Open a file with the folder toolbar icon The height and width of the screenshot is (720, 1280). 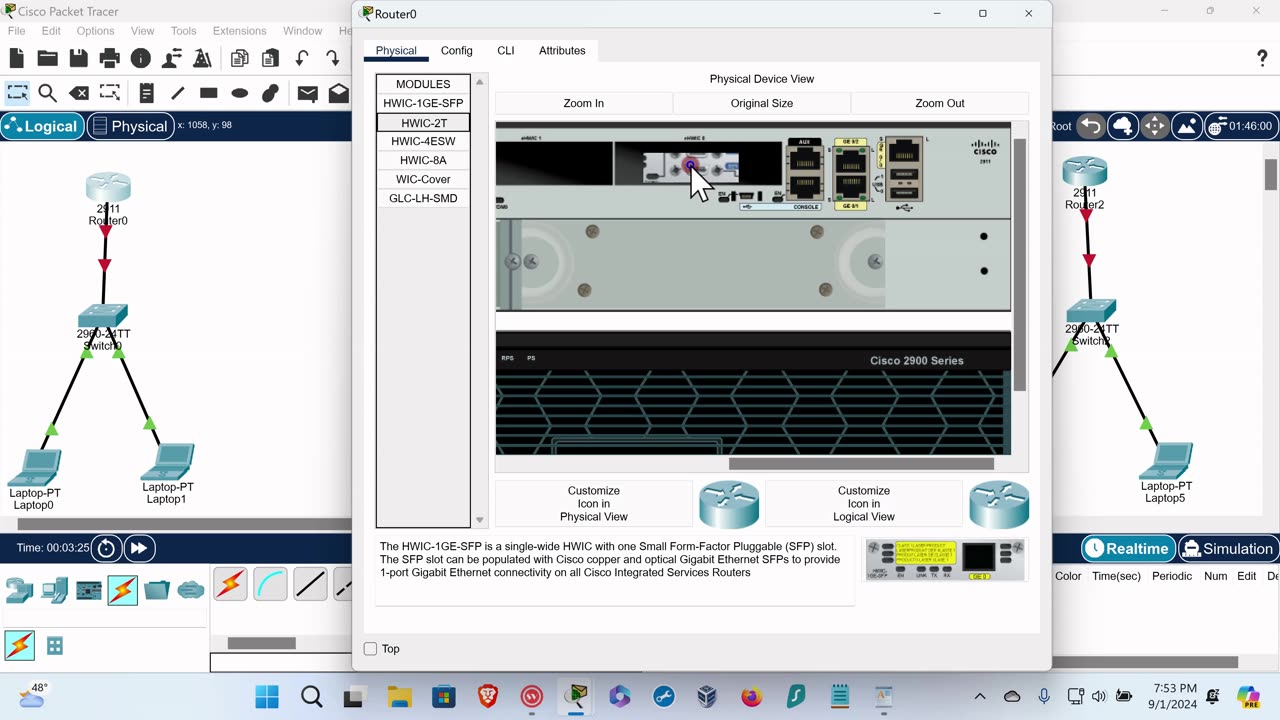(x=47, y=59)
